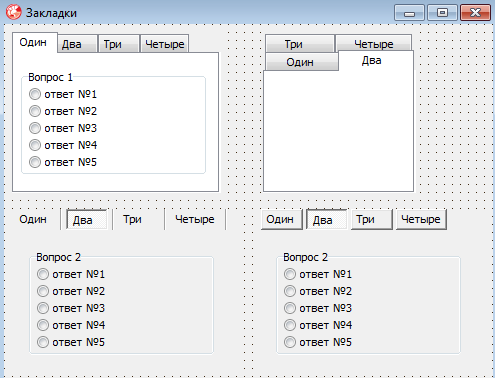
Task: Open the Четыре tab in the top-left panel
Action: point(165,44)
